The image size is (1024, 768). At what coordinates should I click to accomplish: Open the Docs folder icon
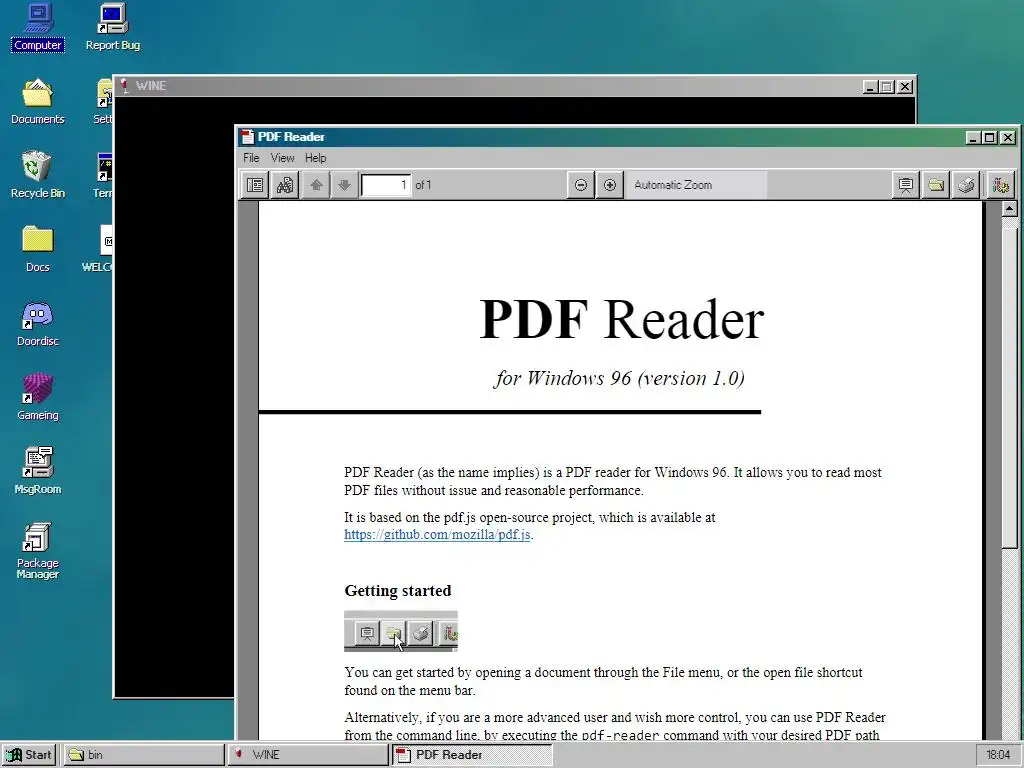38,249
